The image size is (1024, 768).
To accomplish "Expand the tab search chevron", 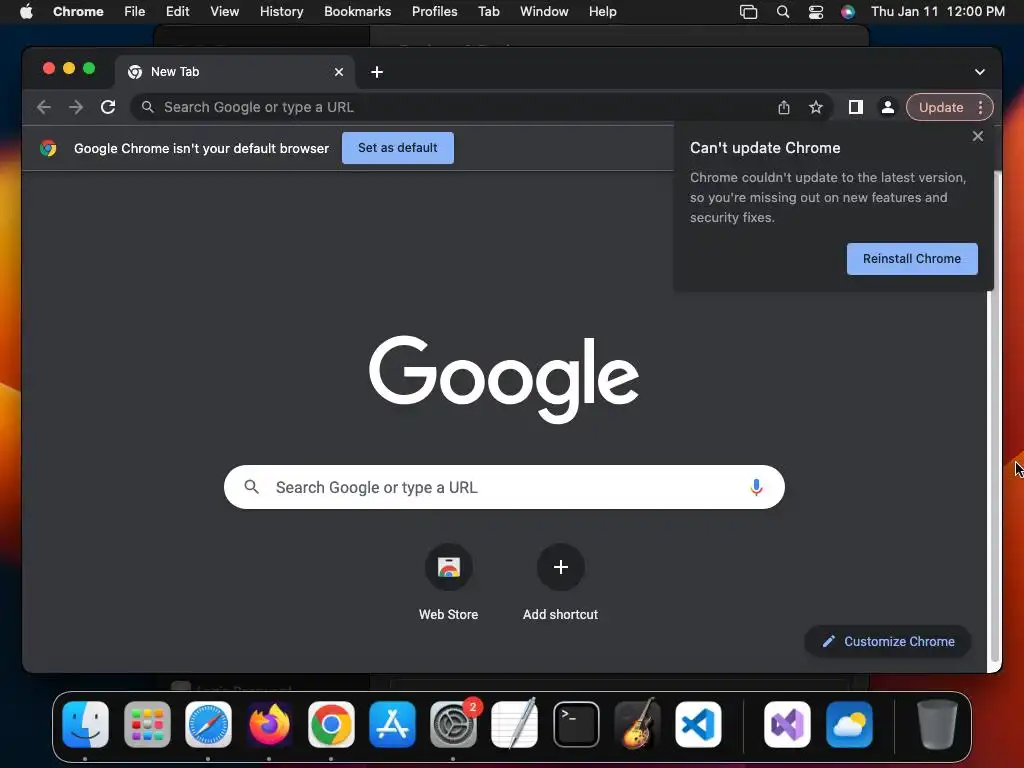I will pos(980,72).
